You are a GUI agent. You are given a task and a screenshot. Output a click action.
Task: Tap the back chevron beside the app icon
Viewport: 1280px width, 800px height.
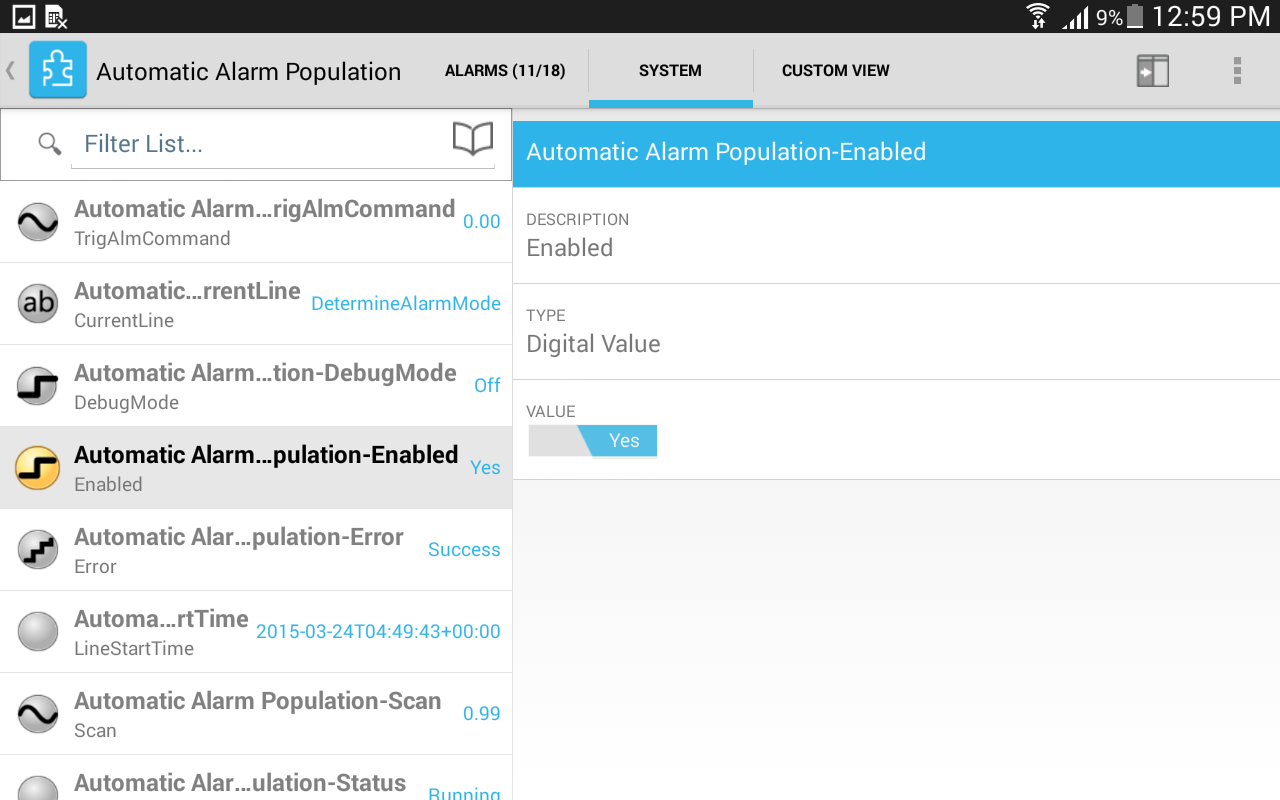click(11, 70)
